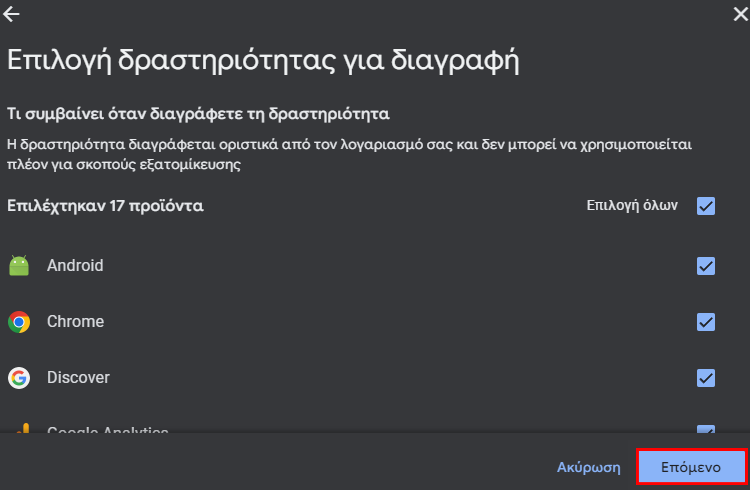Click the 'Επόμενο' next button

(x=691, y=467)
